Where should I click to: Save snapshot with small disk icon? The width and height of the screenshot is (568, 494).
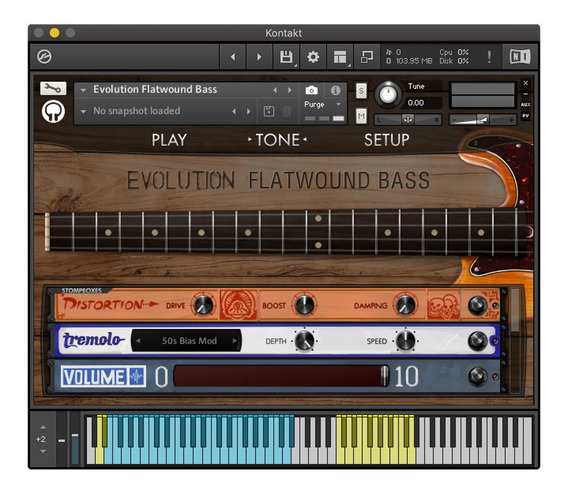tap(268, 111)
